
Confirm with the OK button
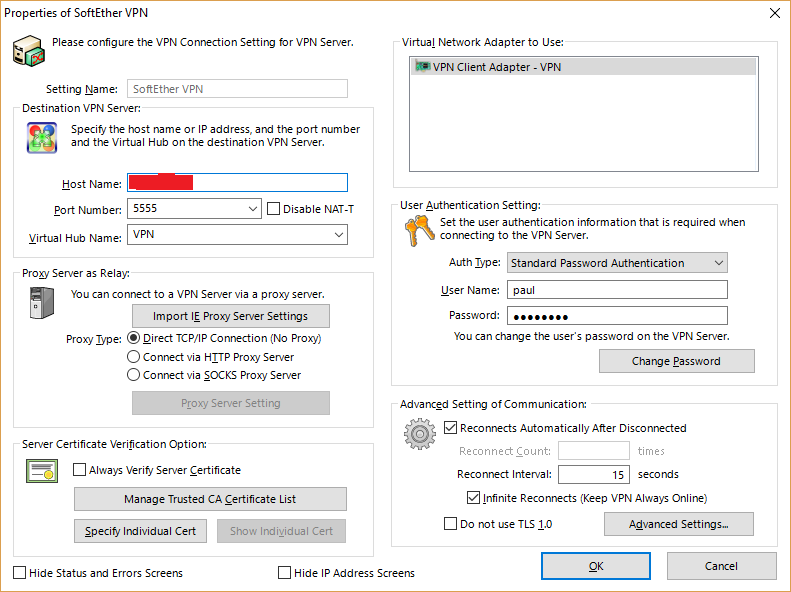tap(596, 566)
